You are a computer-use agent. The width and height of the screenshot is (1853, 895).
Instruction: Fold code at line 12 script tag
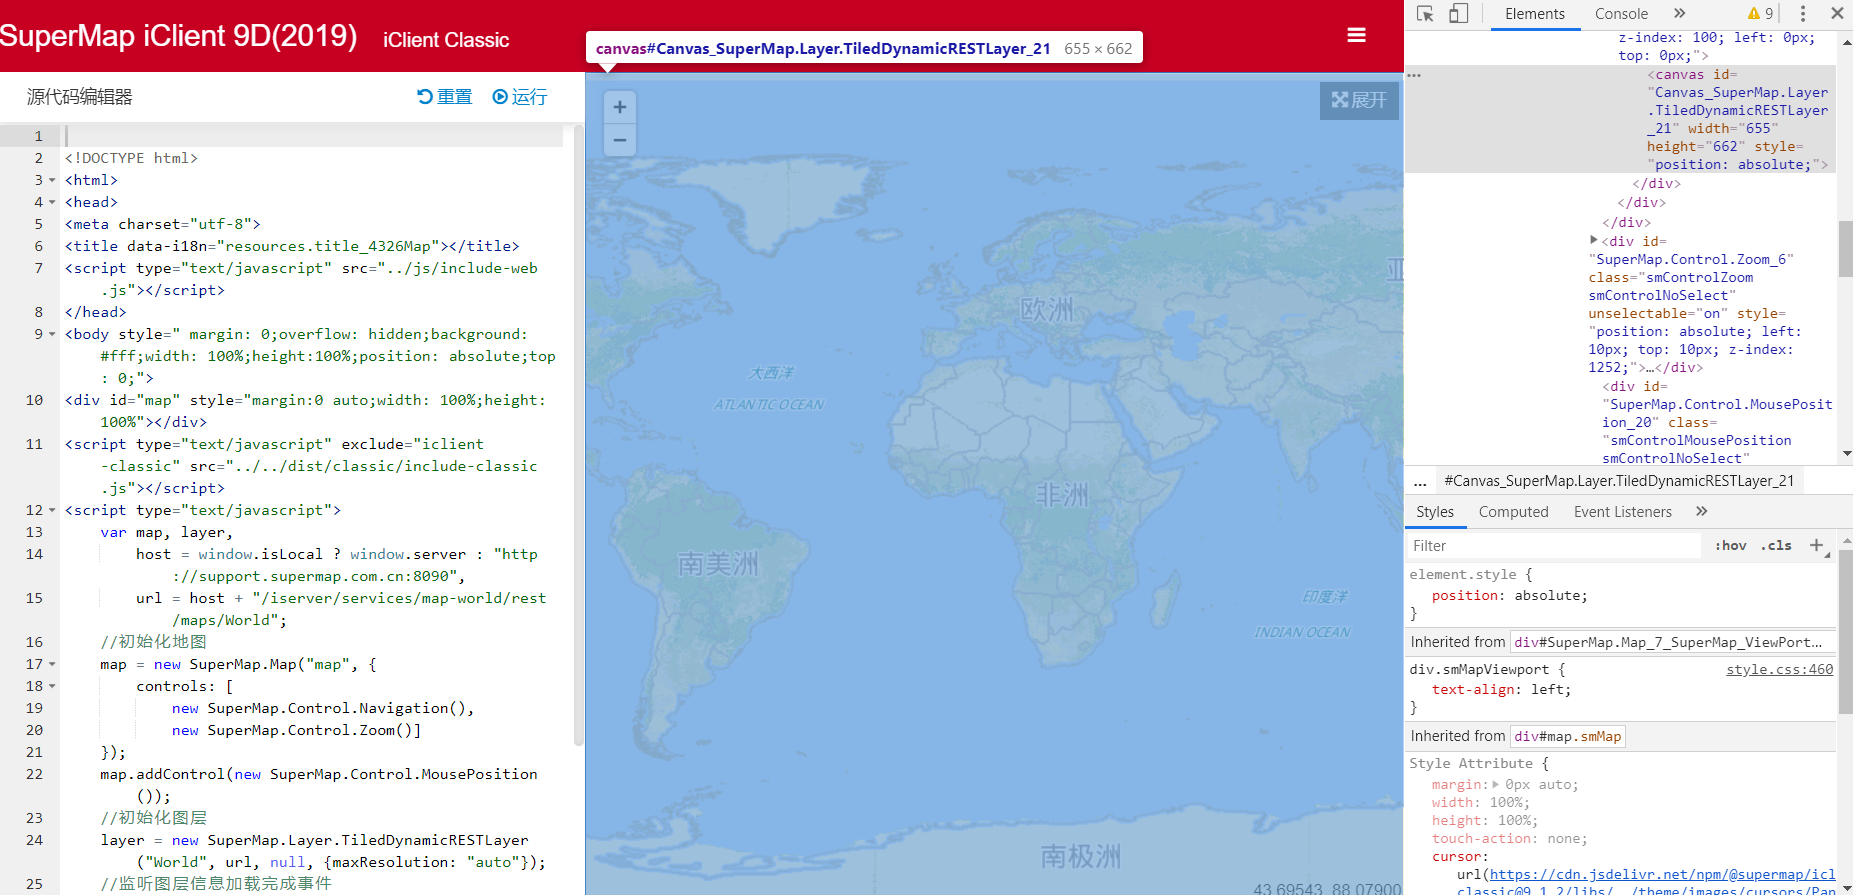coord(52,511)
